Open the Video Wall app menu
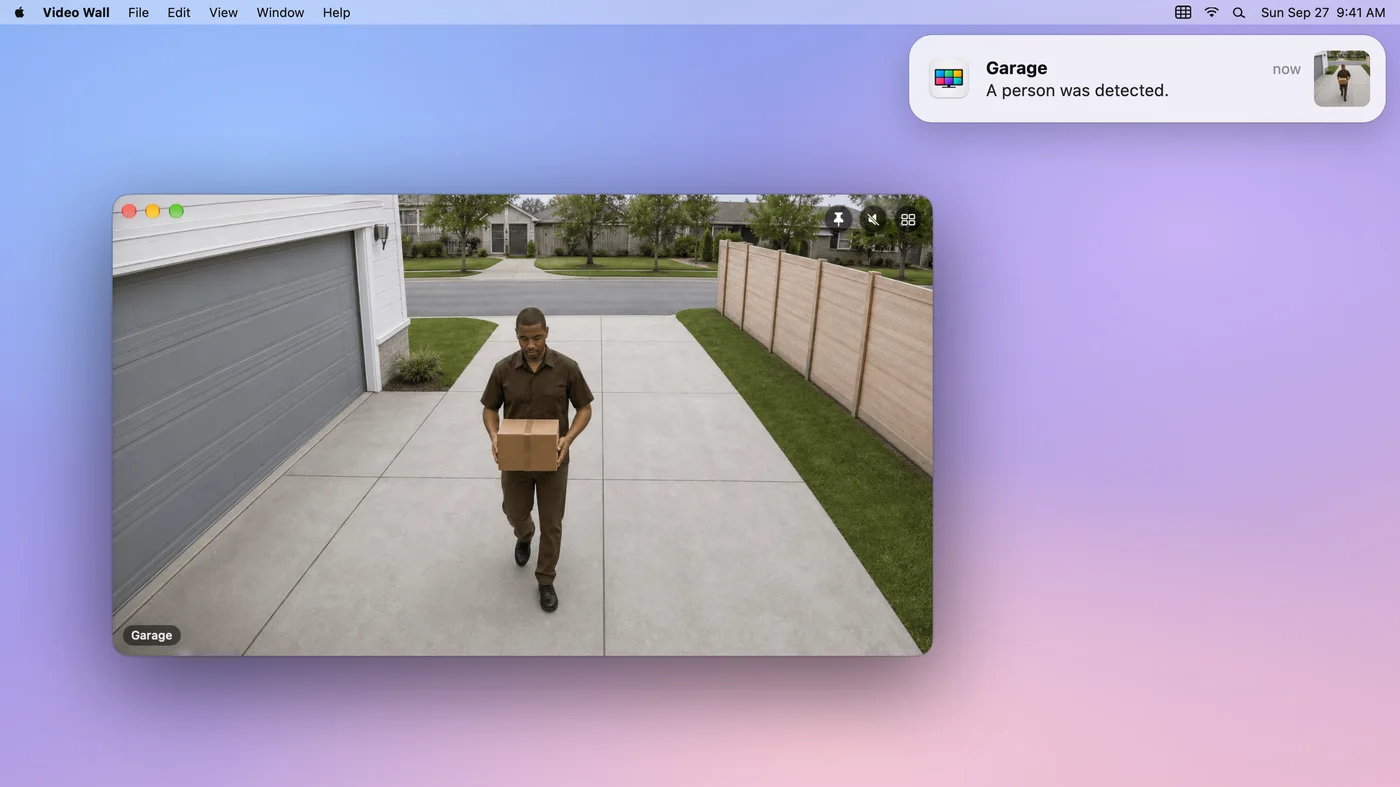The height and width of the screenshot is (787, 1400). coord(76,12)
